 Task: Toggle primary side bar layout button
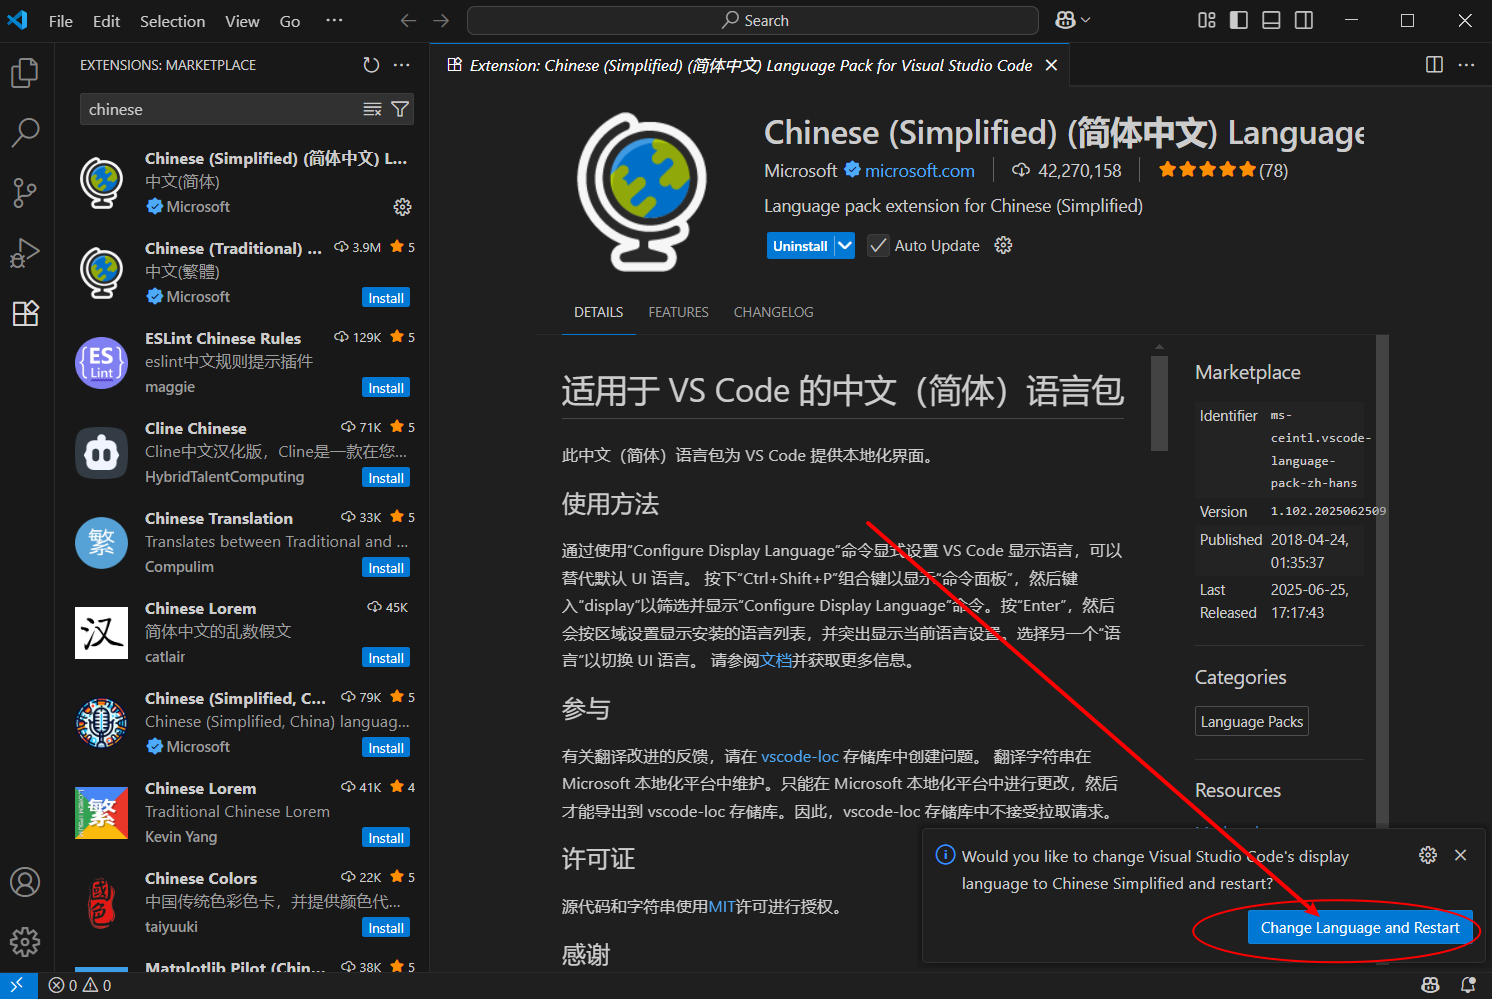[x=1239, y=20]
